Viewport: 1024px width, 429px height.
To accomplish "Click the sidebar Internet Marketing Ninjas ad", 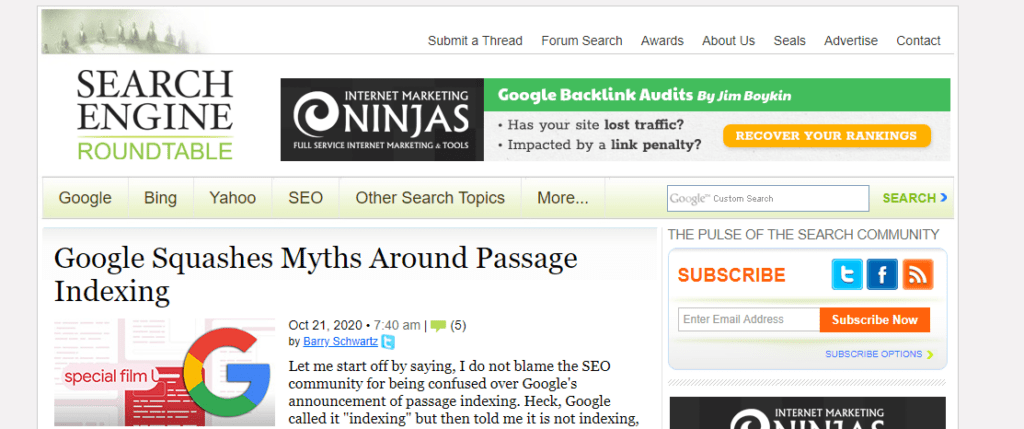I will click(807, 413).
